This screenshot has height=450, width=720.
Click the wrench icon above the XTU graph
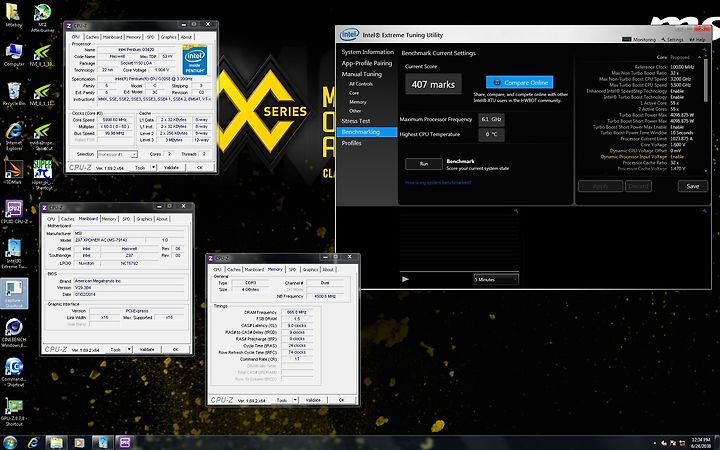point(516,211)
